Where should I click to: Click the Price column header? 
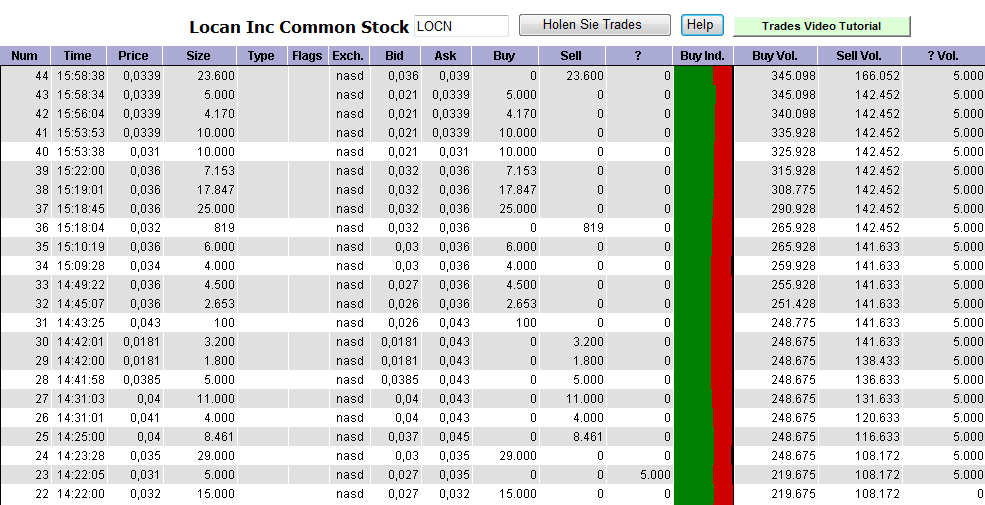tap(133, 56)
